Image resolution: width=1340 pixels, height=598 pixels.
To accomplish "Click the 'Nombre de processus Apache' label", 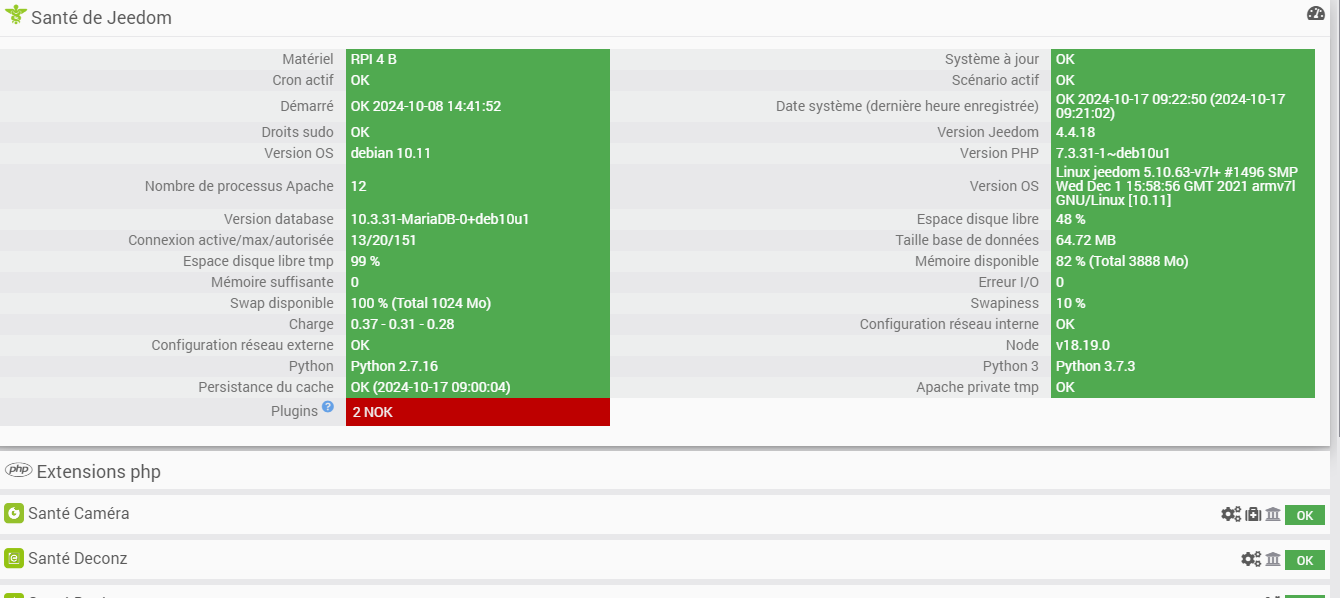I will pyautogui.click(x=239, y=186).
